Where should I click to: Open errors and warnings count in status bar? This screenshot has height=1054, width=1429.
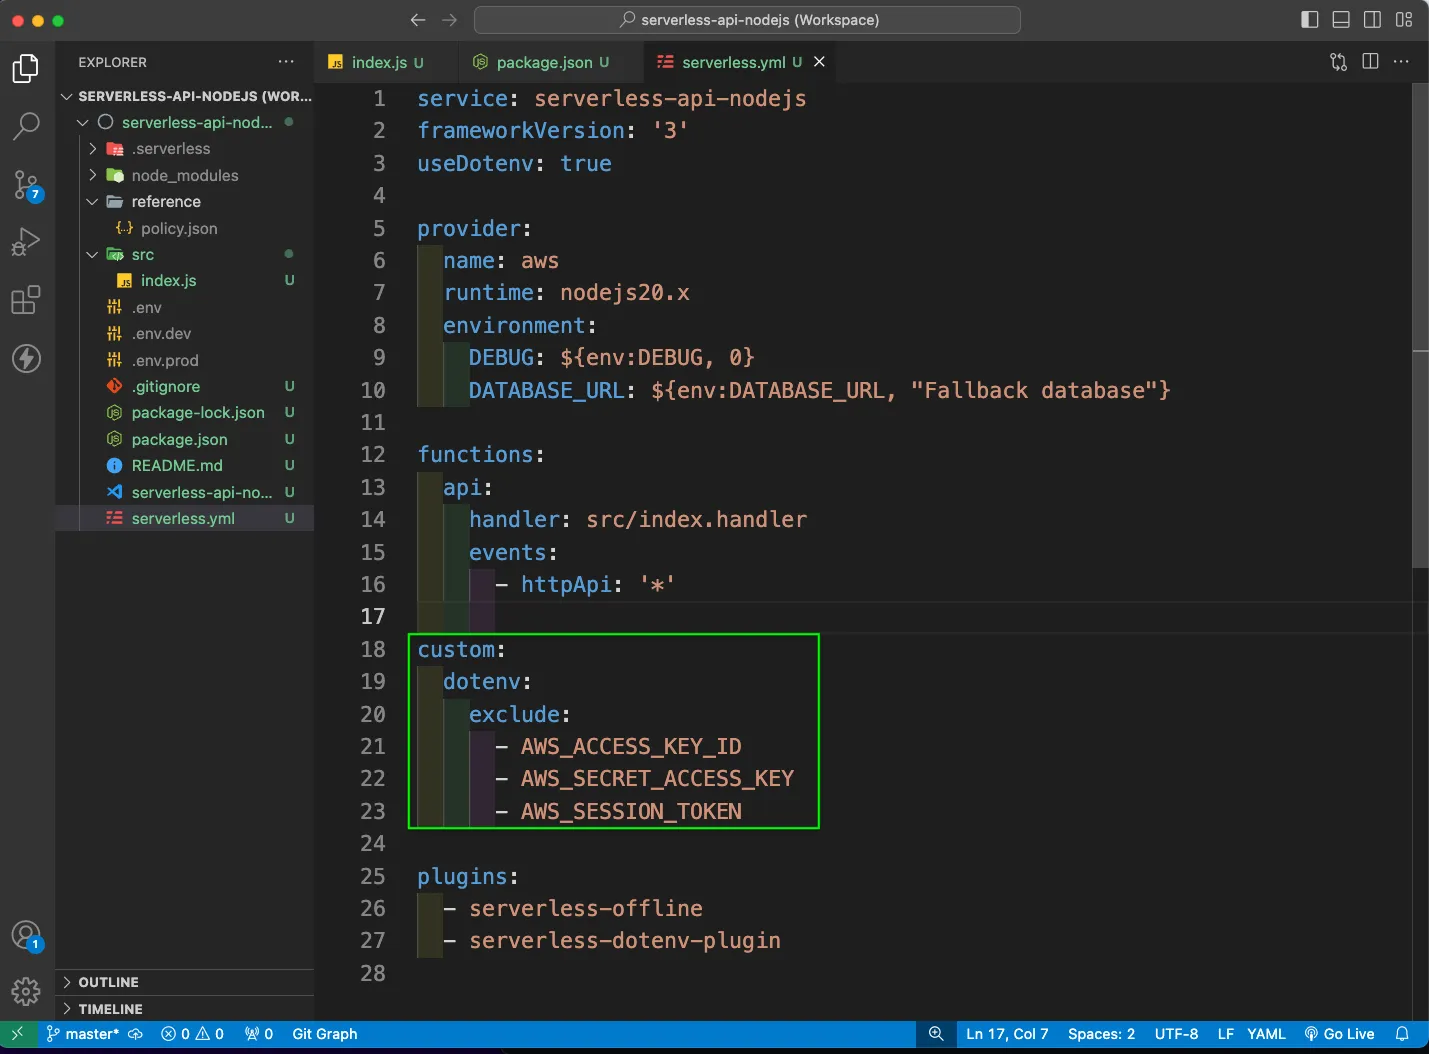[192, 1034]
